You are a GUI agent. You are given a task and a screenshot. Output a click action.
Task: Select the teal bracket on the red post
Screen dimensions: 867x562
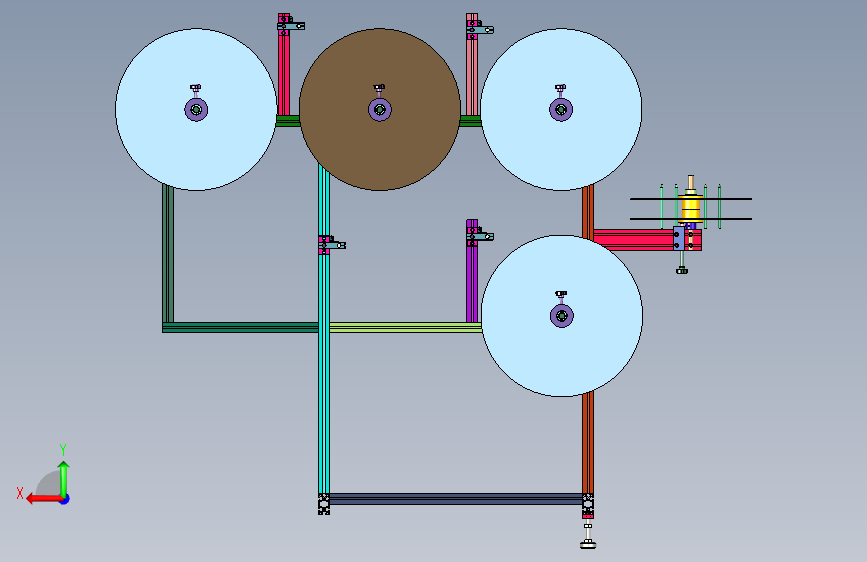coord(291,25)
